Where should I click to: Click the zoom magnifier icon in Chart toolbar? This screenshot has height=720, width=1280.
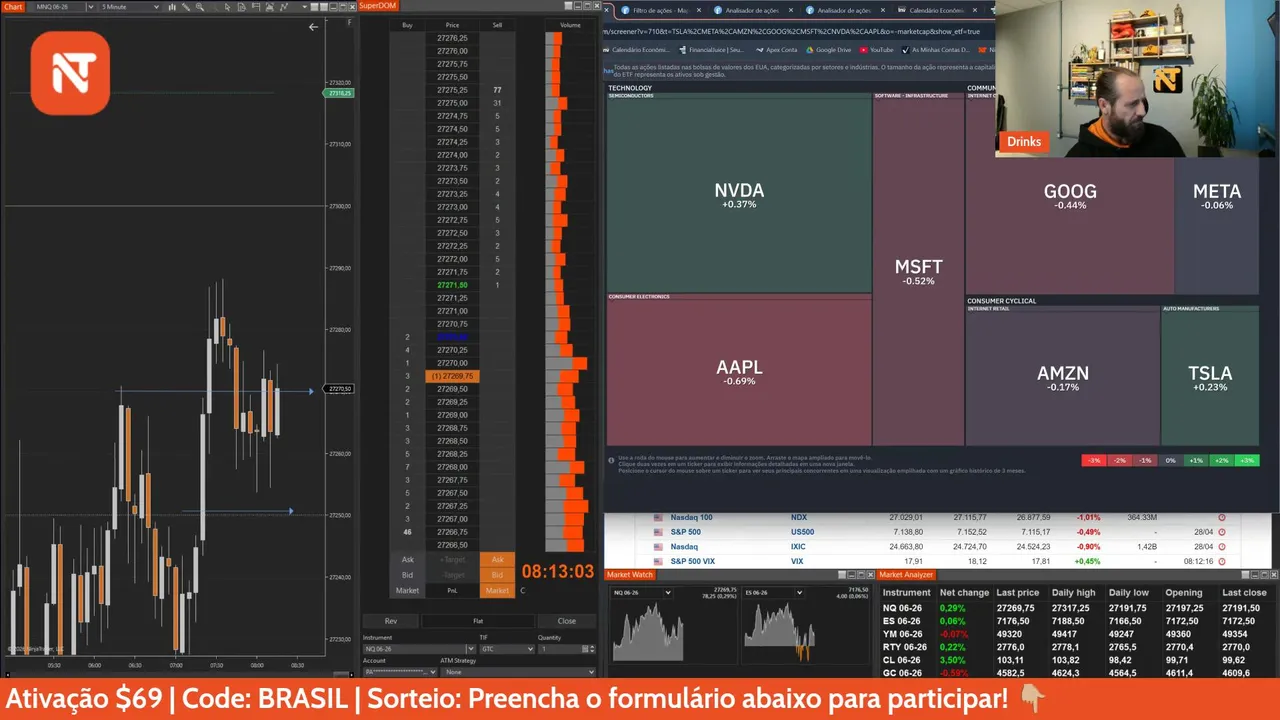coord(200,7)
